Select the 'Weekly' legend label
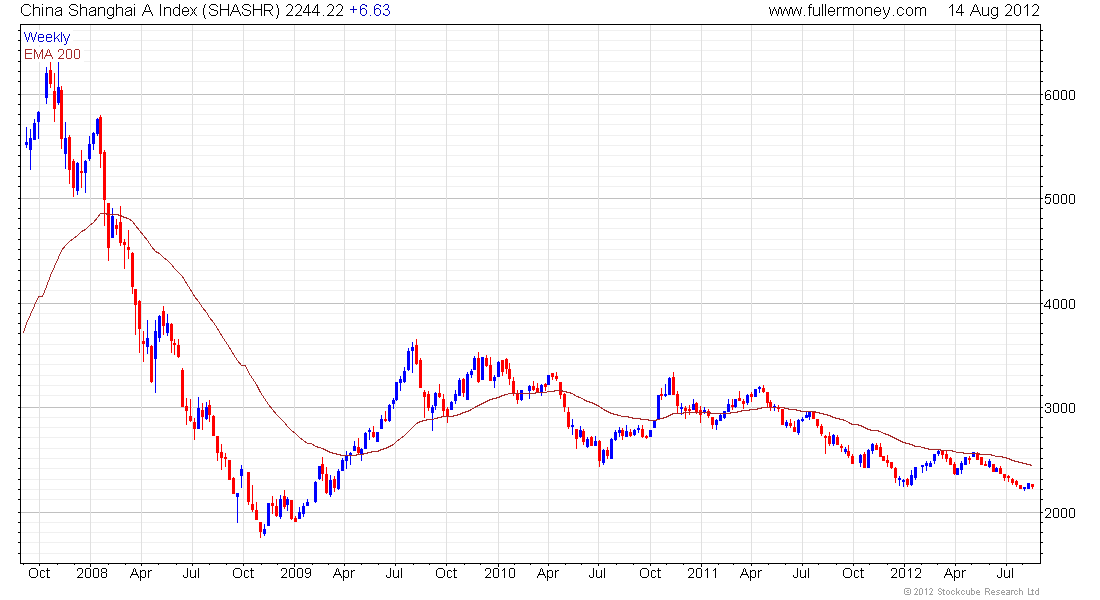The width and height of the screenshot is (1100, 600). [47, 37]
